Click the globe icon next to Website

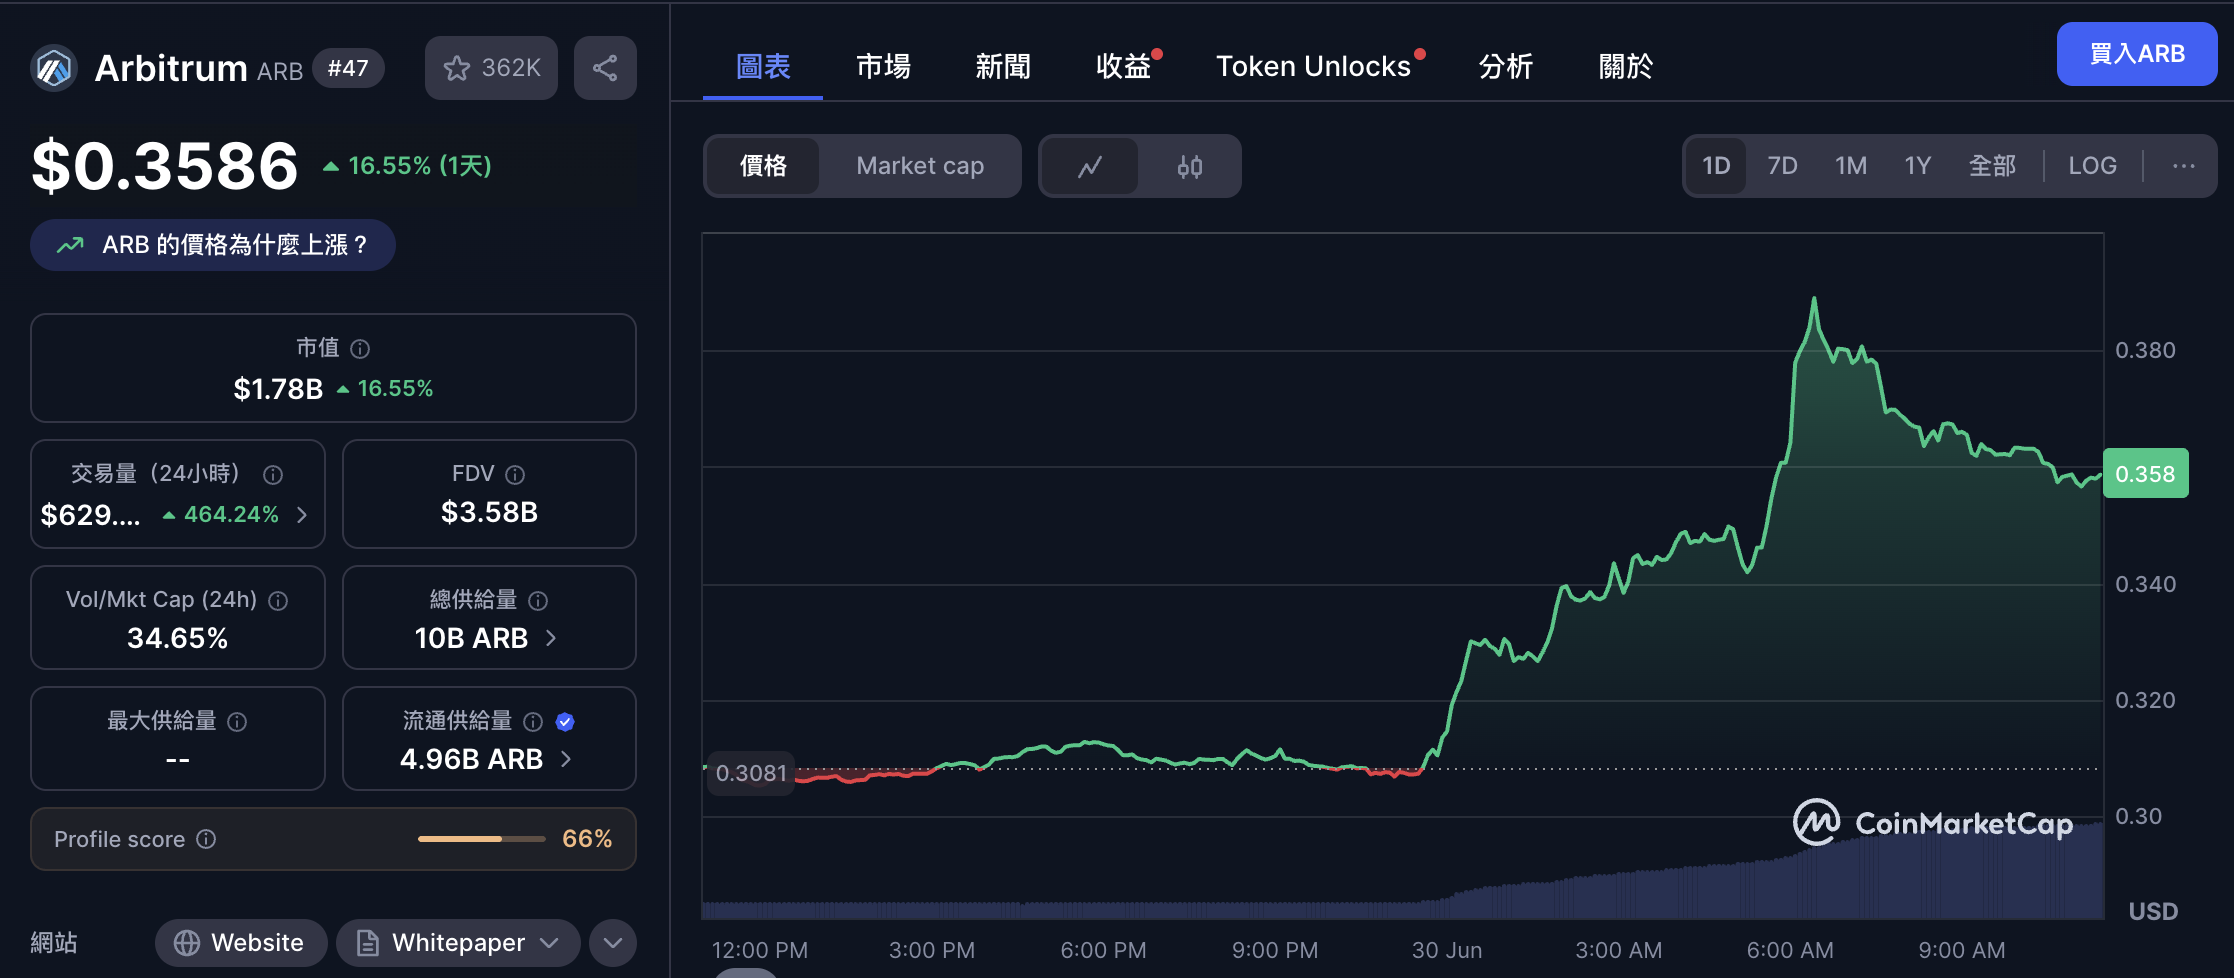click(x=185, y=941)
